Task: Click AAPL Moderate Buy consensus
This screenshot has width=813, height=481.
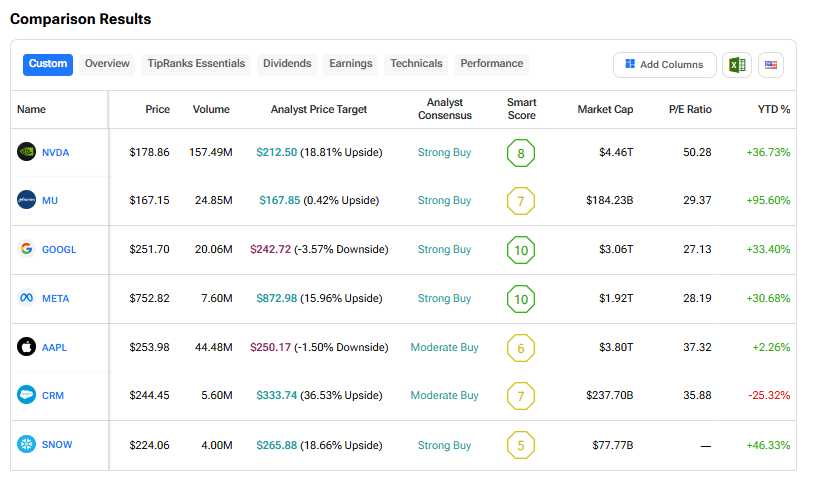Action: click(444, 347)
